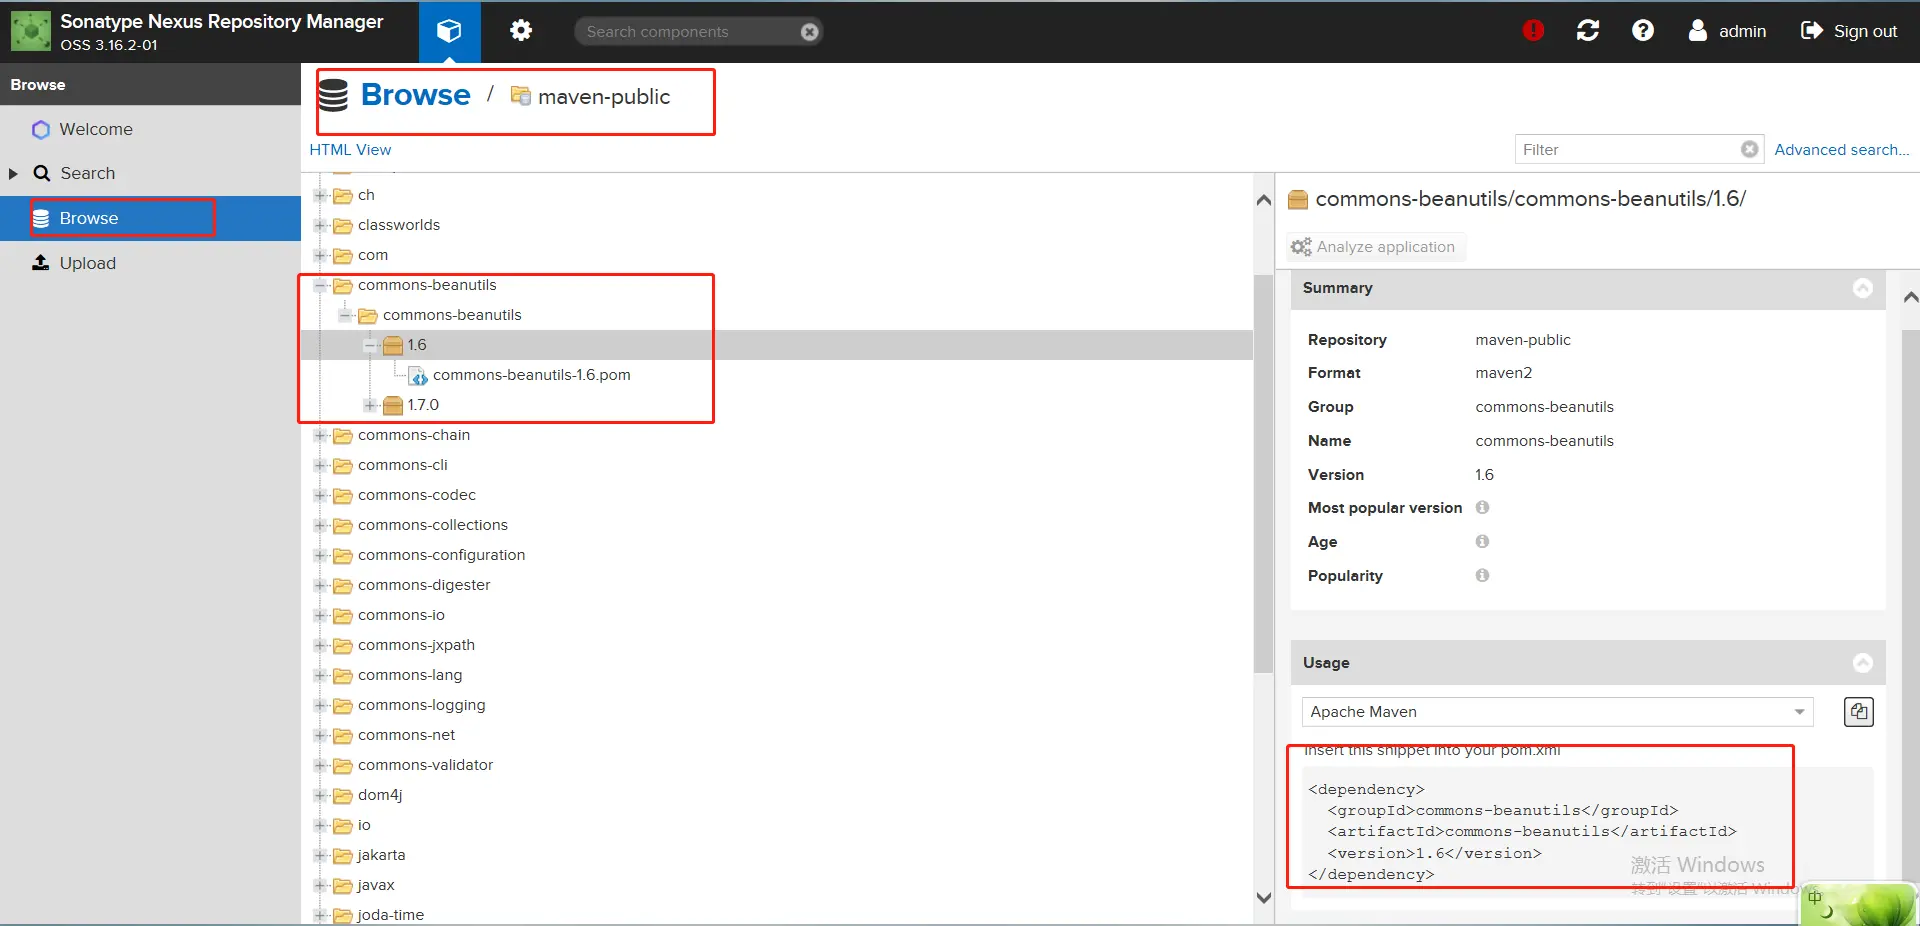The width and height of the screenshot is (1920, 926).
Task: Clear the Filter field
Action: click(x=1749, y=149)
